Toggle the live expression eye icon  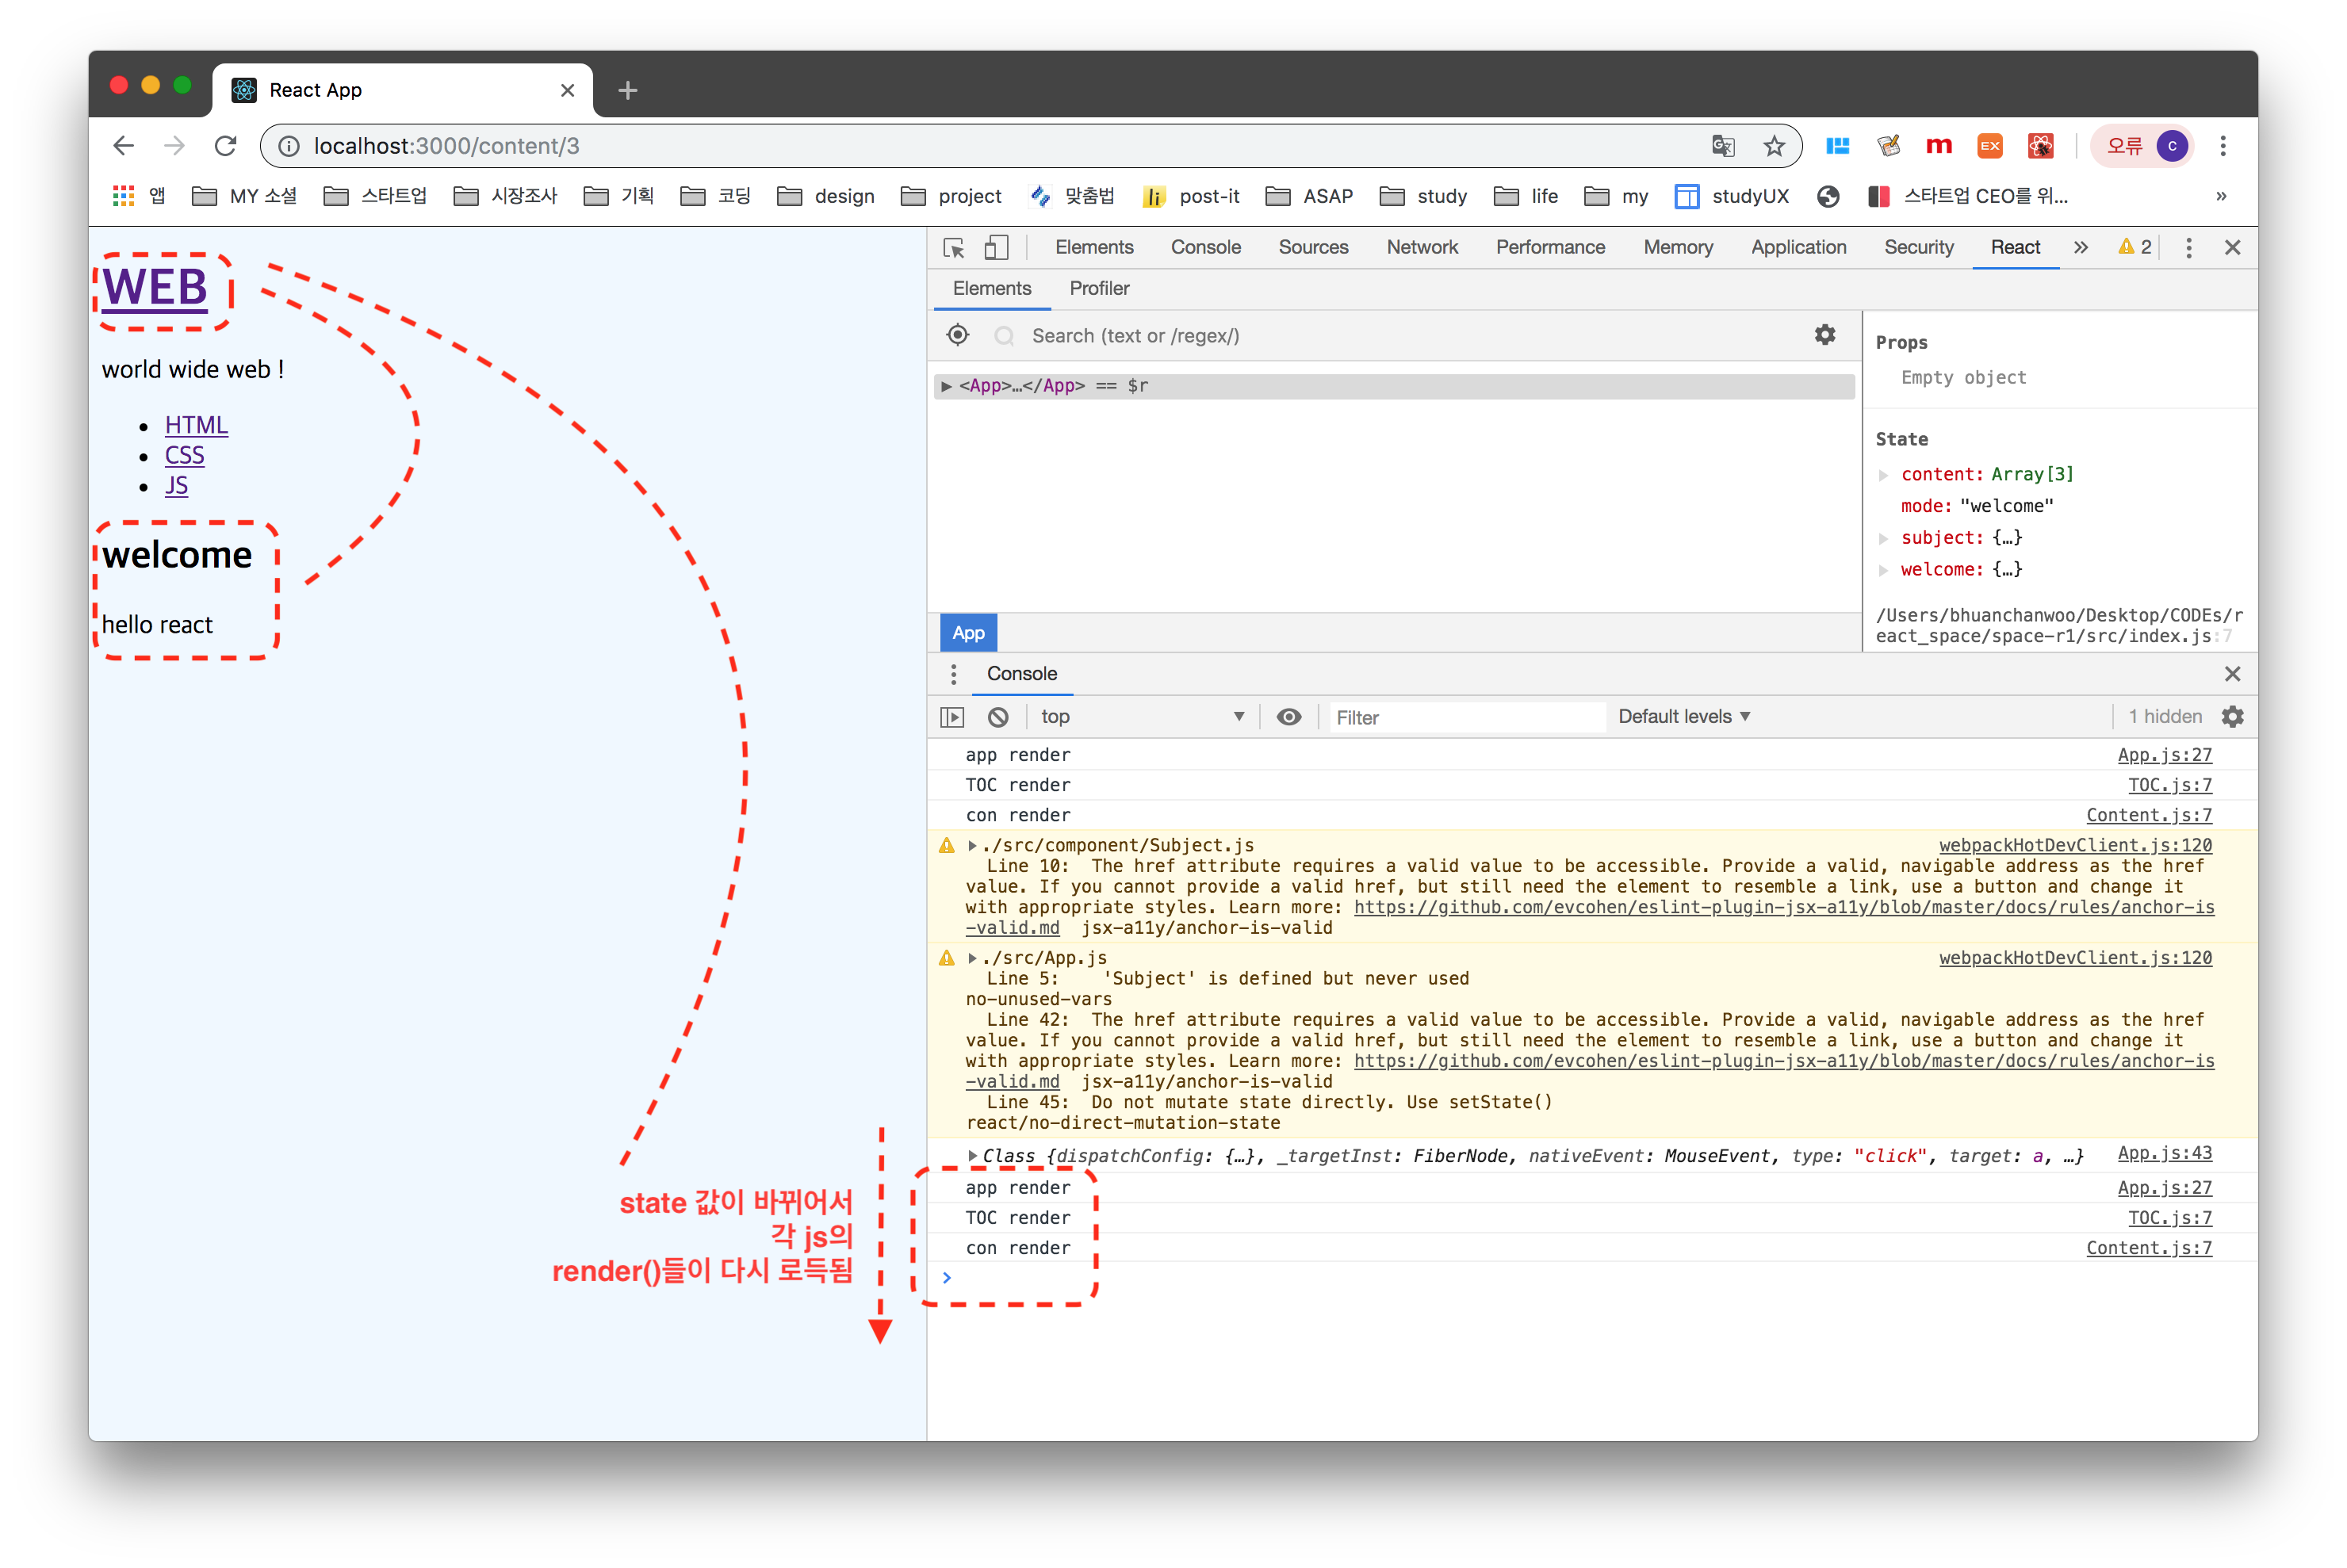1288,716
